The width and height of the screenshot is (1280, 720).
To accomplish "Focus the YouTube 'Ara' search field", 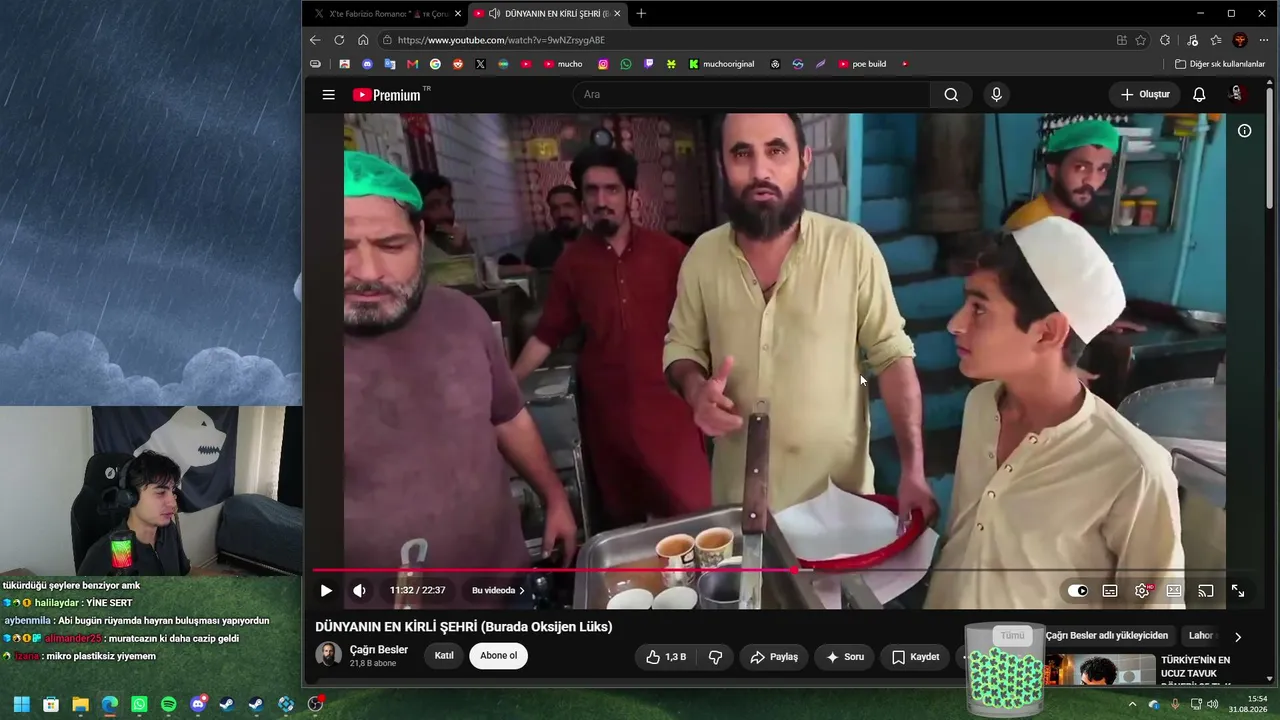I will pyautogui.click(x=752, y=95).
